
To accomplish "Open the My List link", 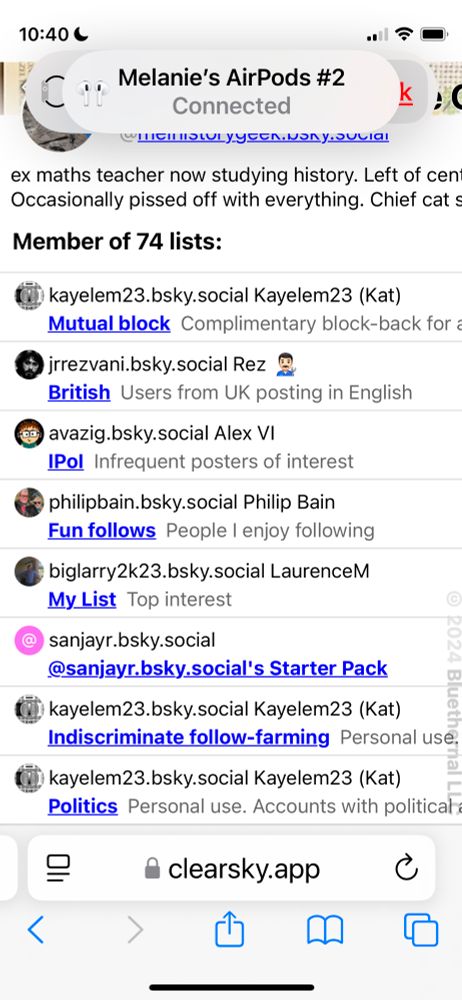I will (82, 599).
